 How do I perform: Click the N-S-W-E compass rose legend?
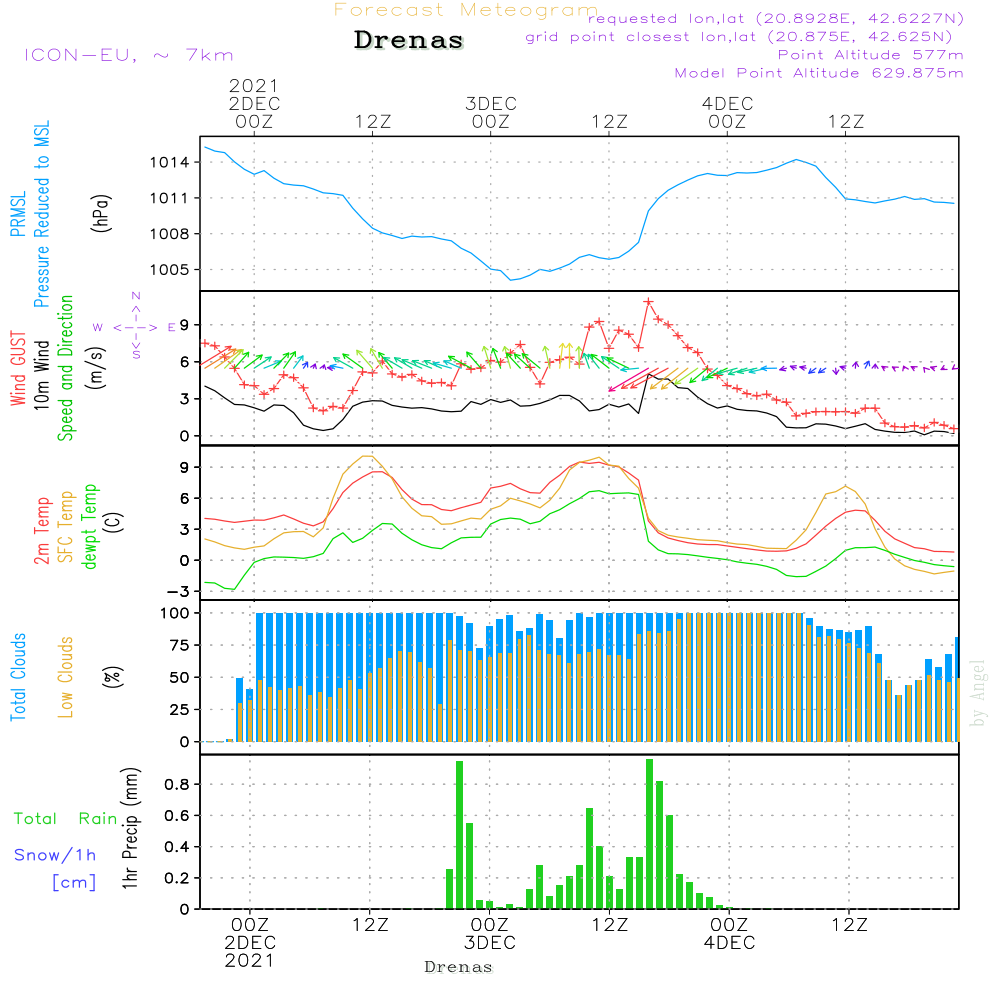coord(136,327)
